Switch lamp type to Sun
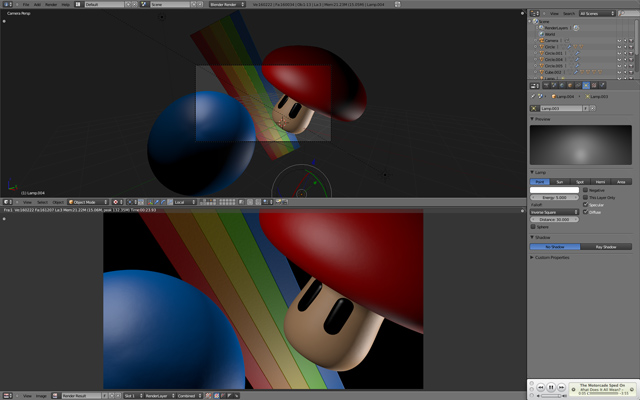 coord(560,182)
